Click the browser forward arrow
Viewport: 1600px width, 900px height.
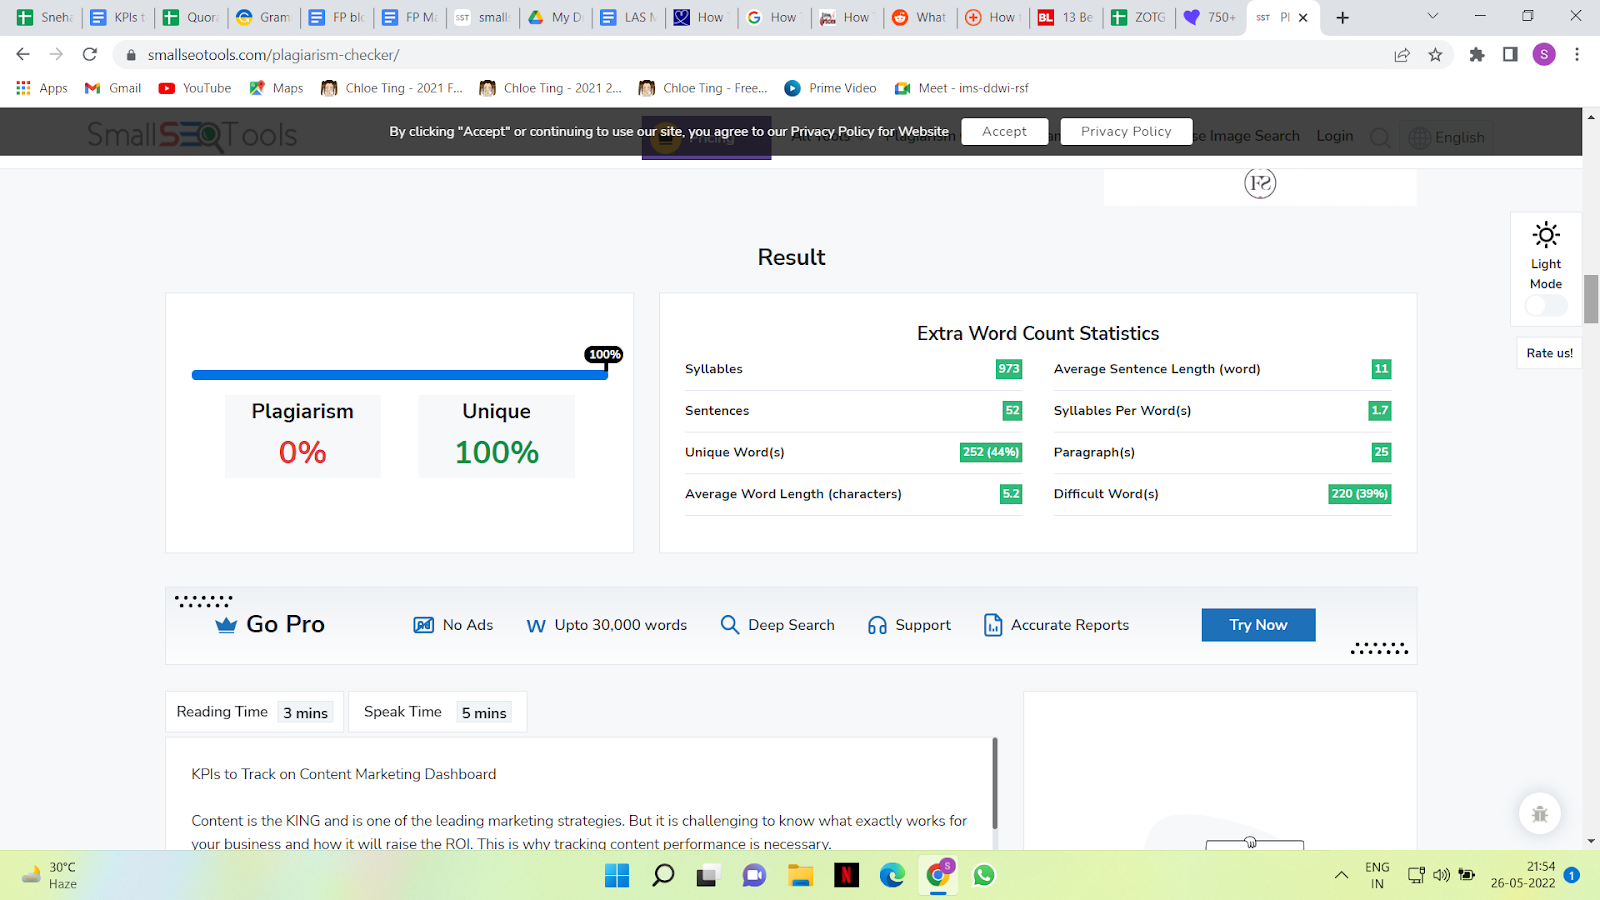click(x=56, y=54)
